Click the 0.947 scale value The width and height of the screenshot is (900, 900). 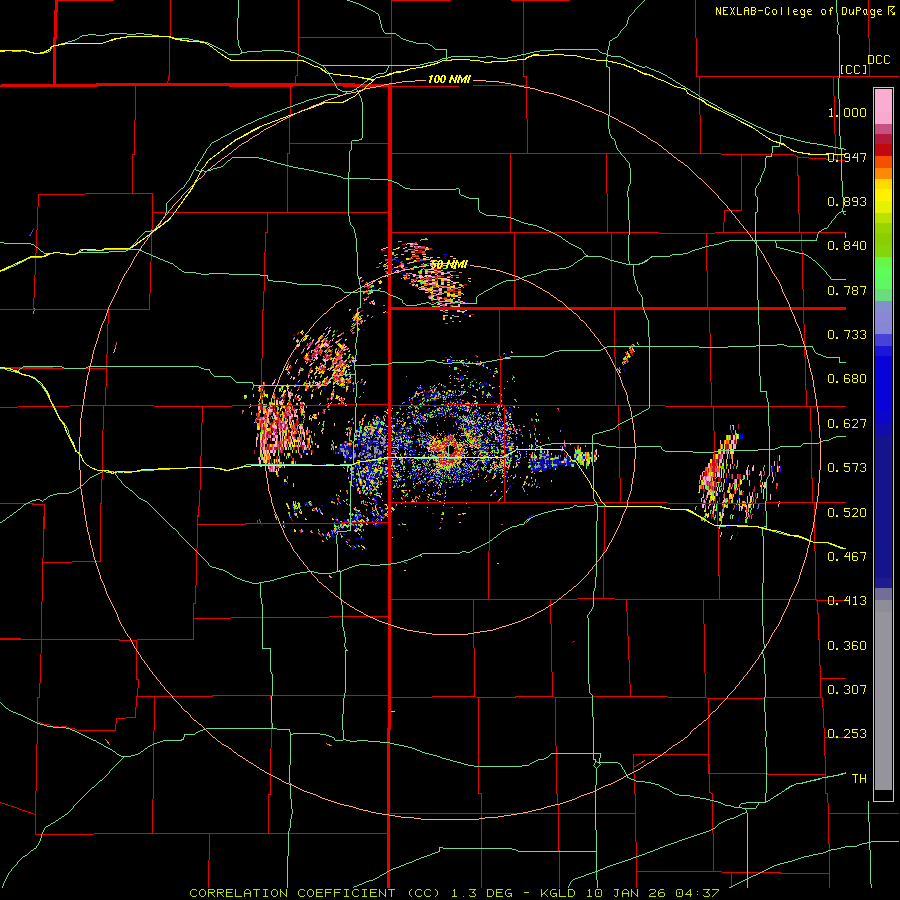(x=847, y=157)
